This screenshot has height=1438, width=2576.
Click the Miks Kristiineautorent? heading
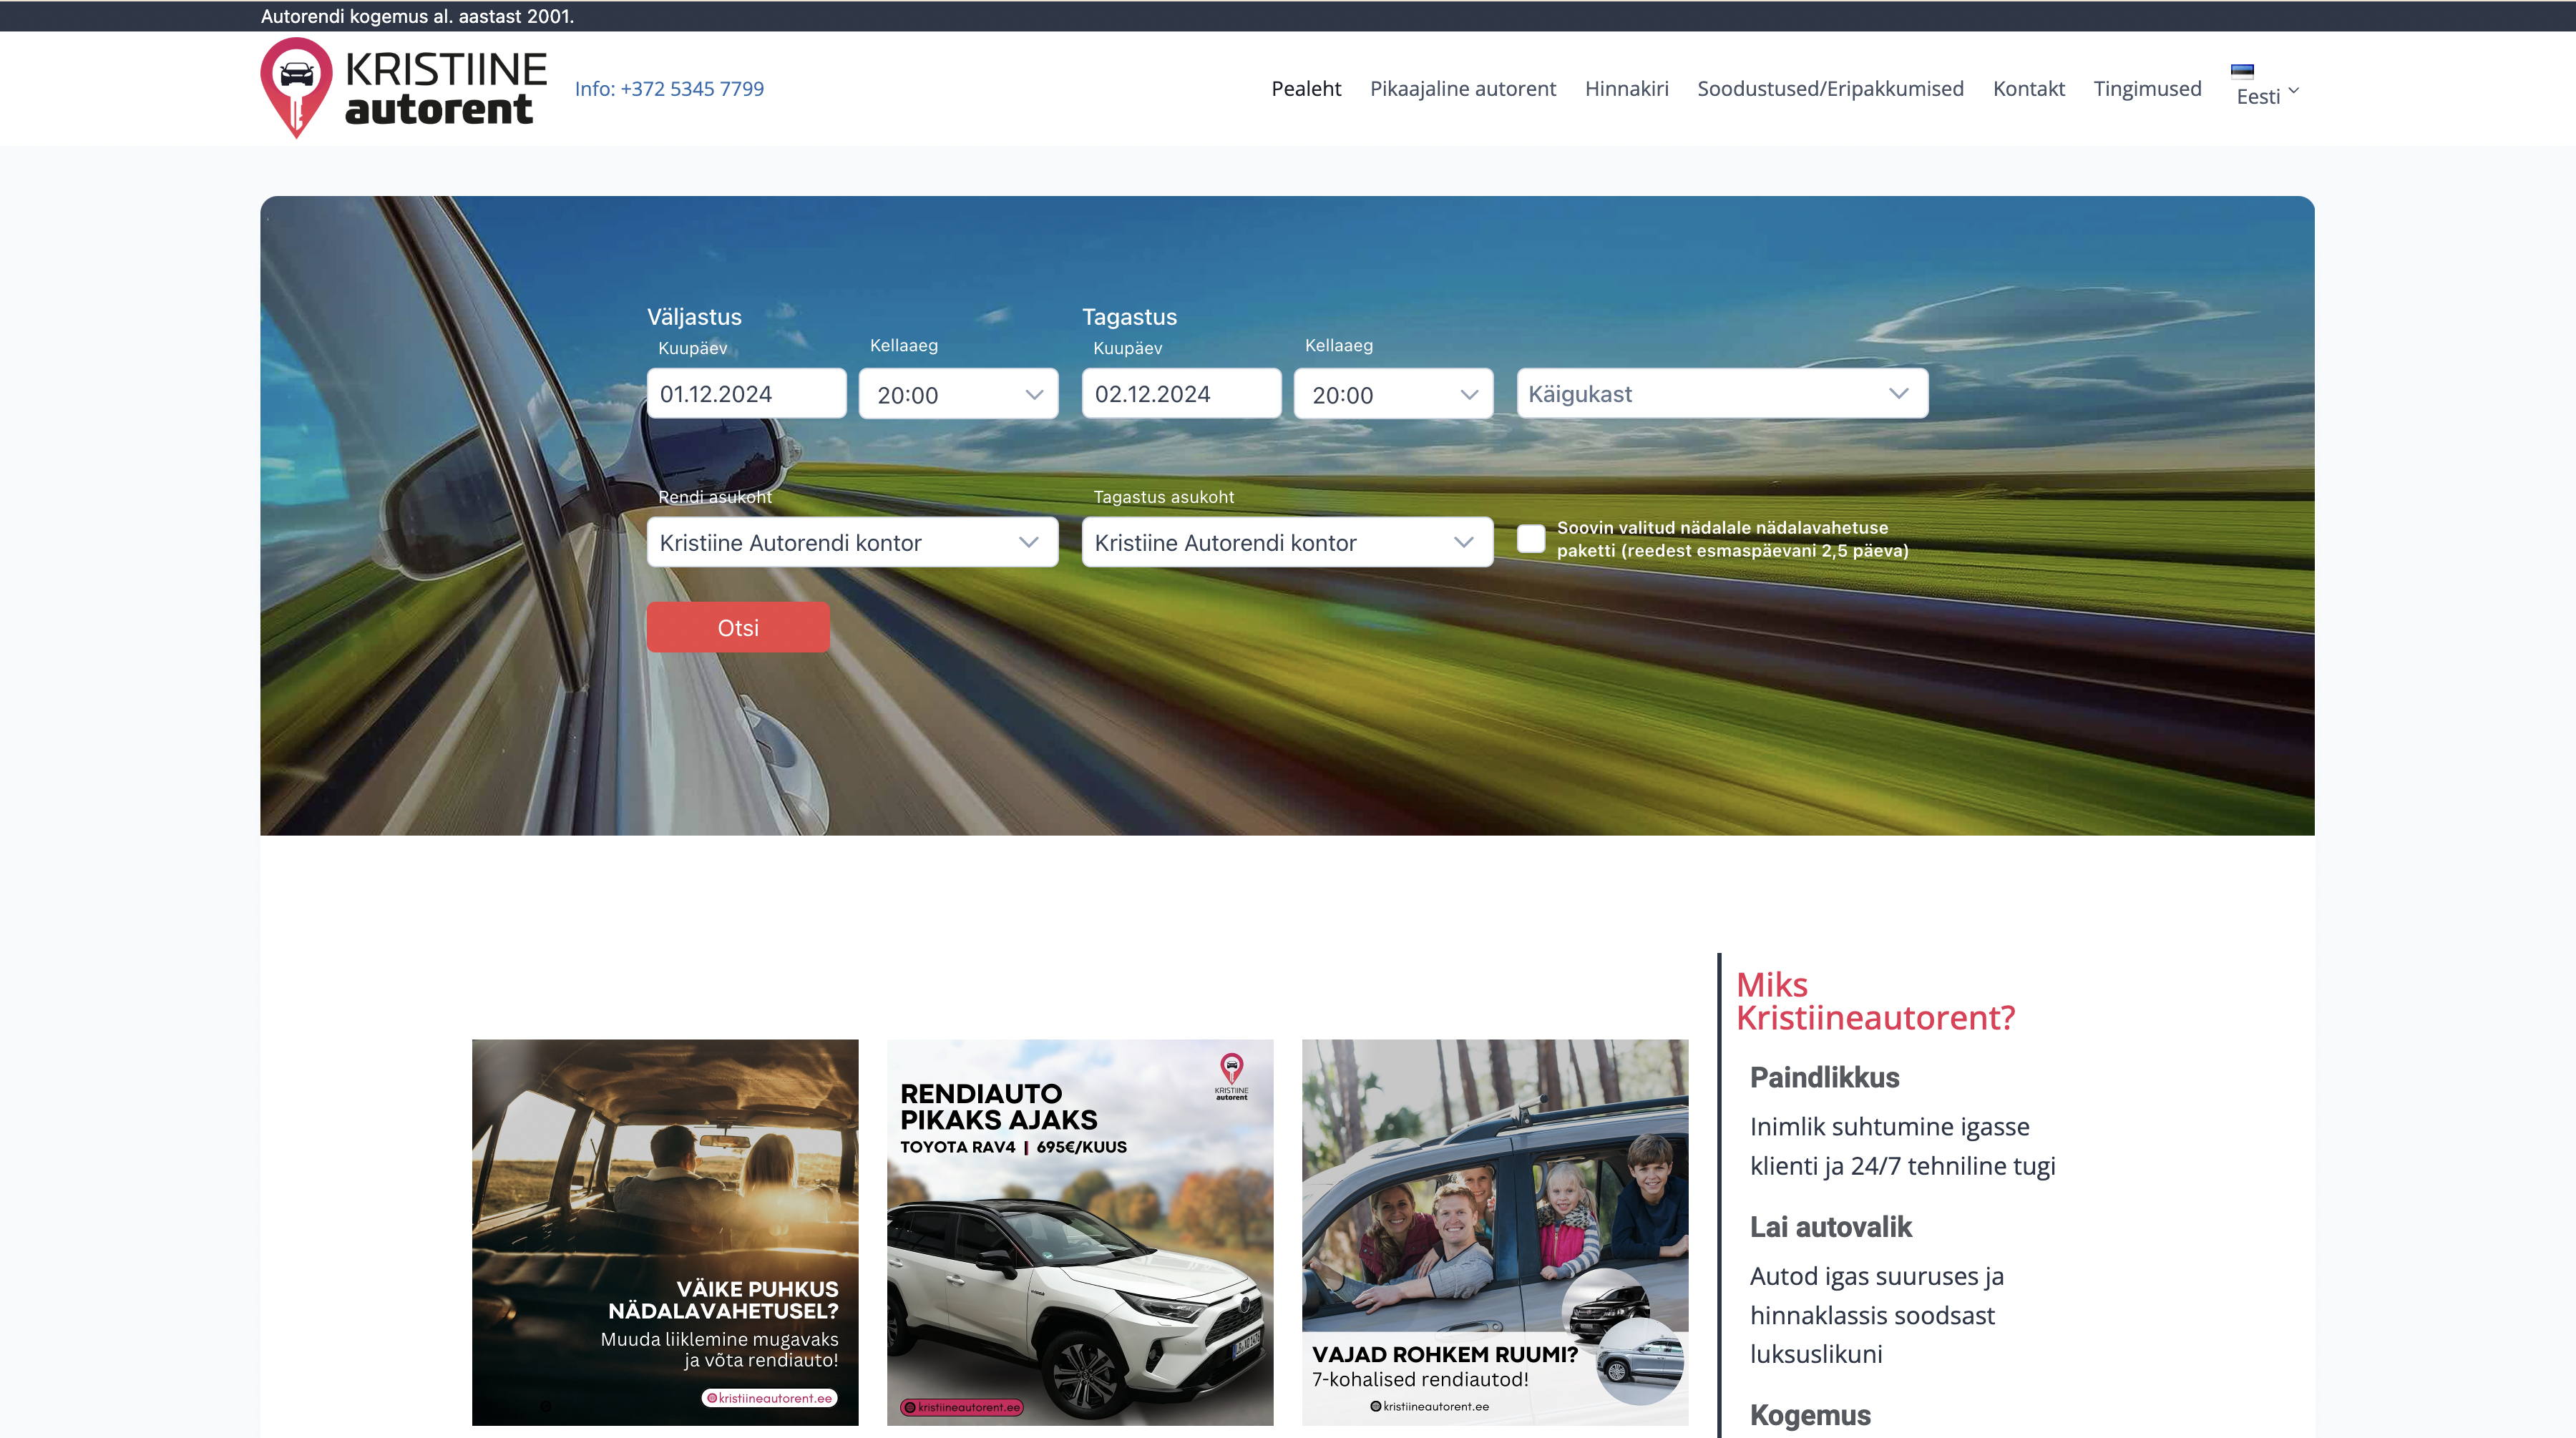pyautogui.click(x=1875, y=1001)
